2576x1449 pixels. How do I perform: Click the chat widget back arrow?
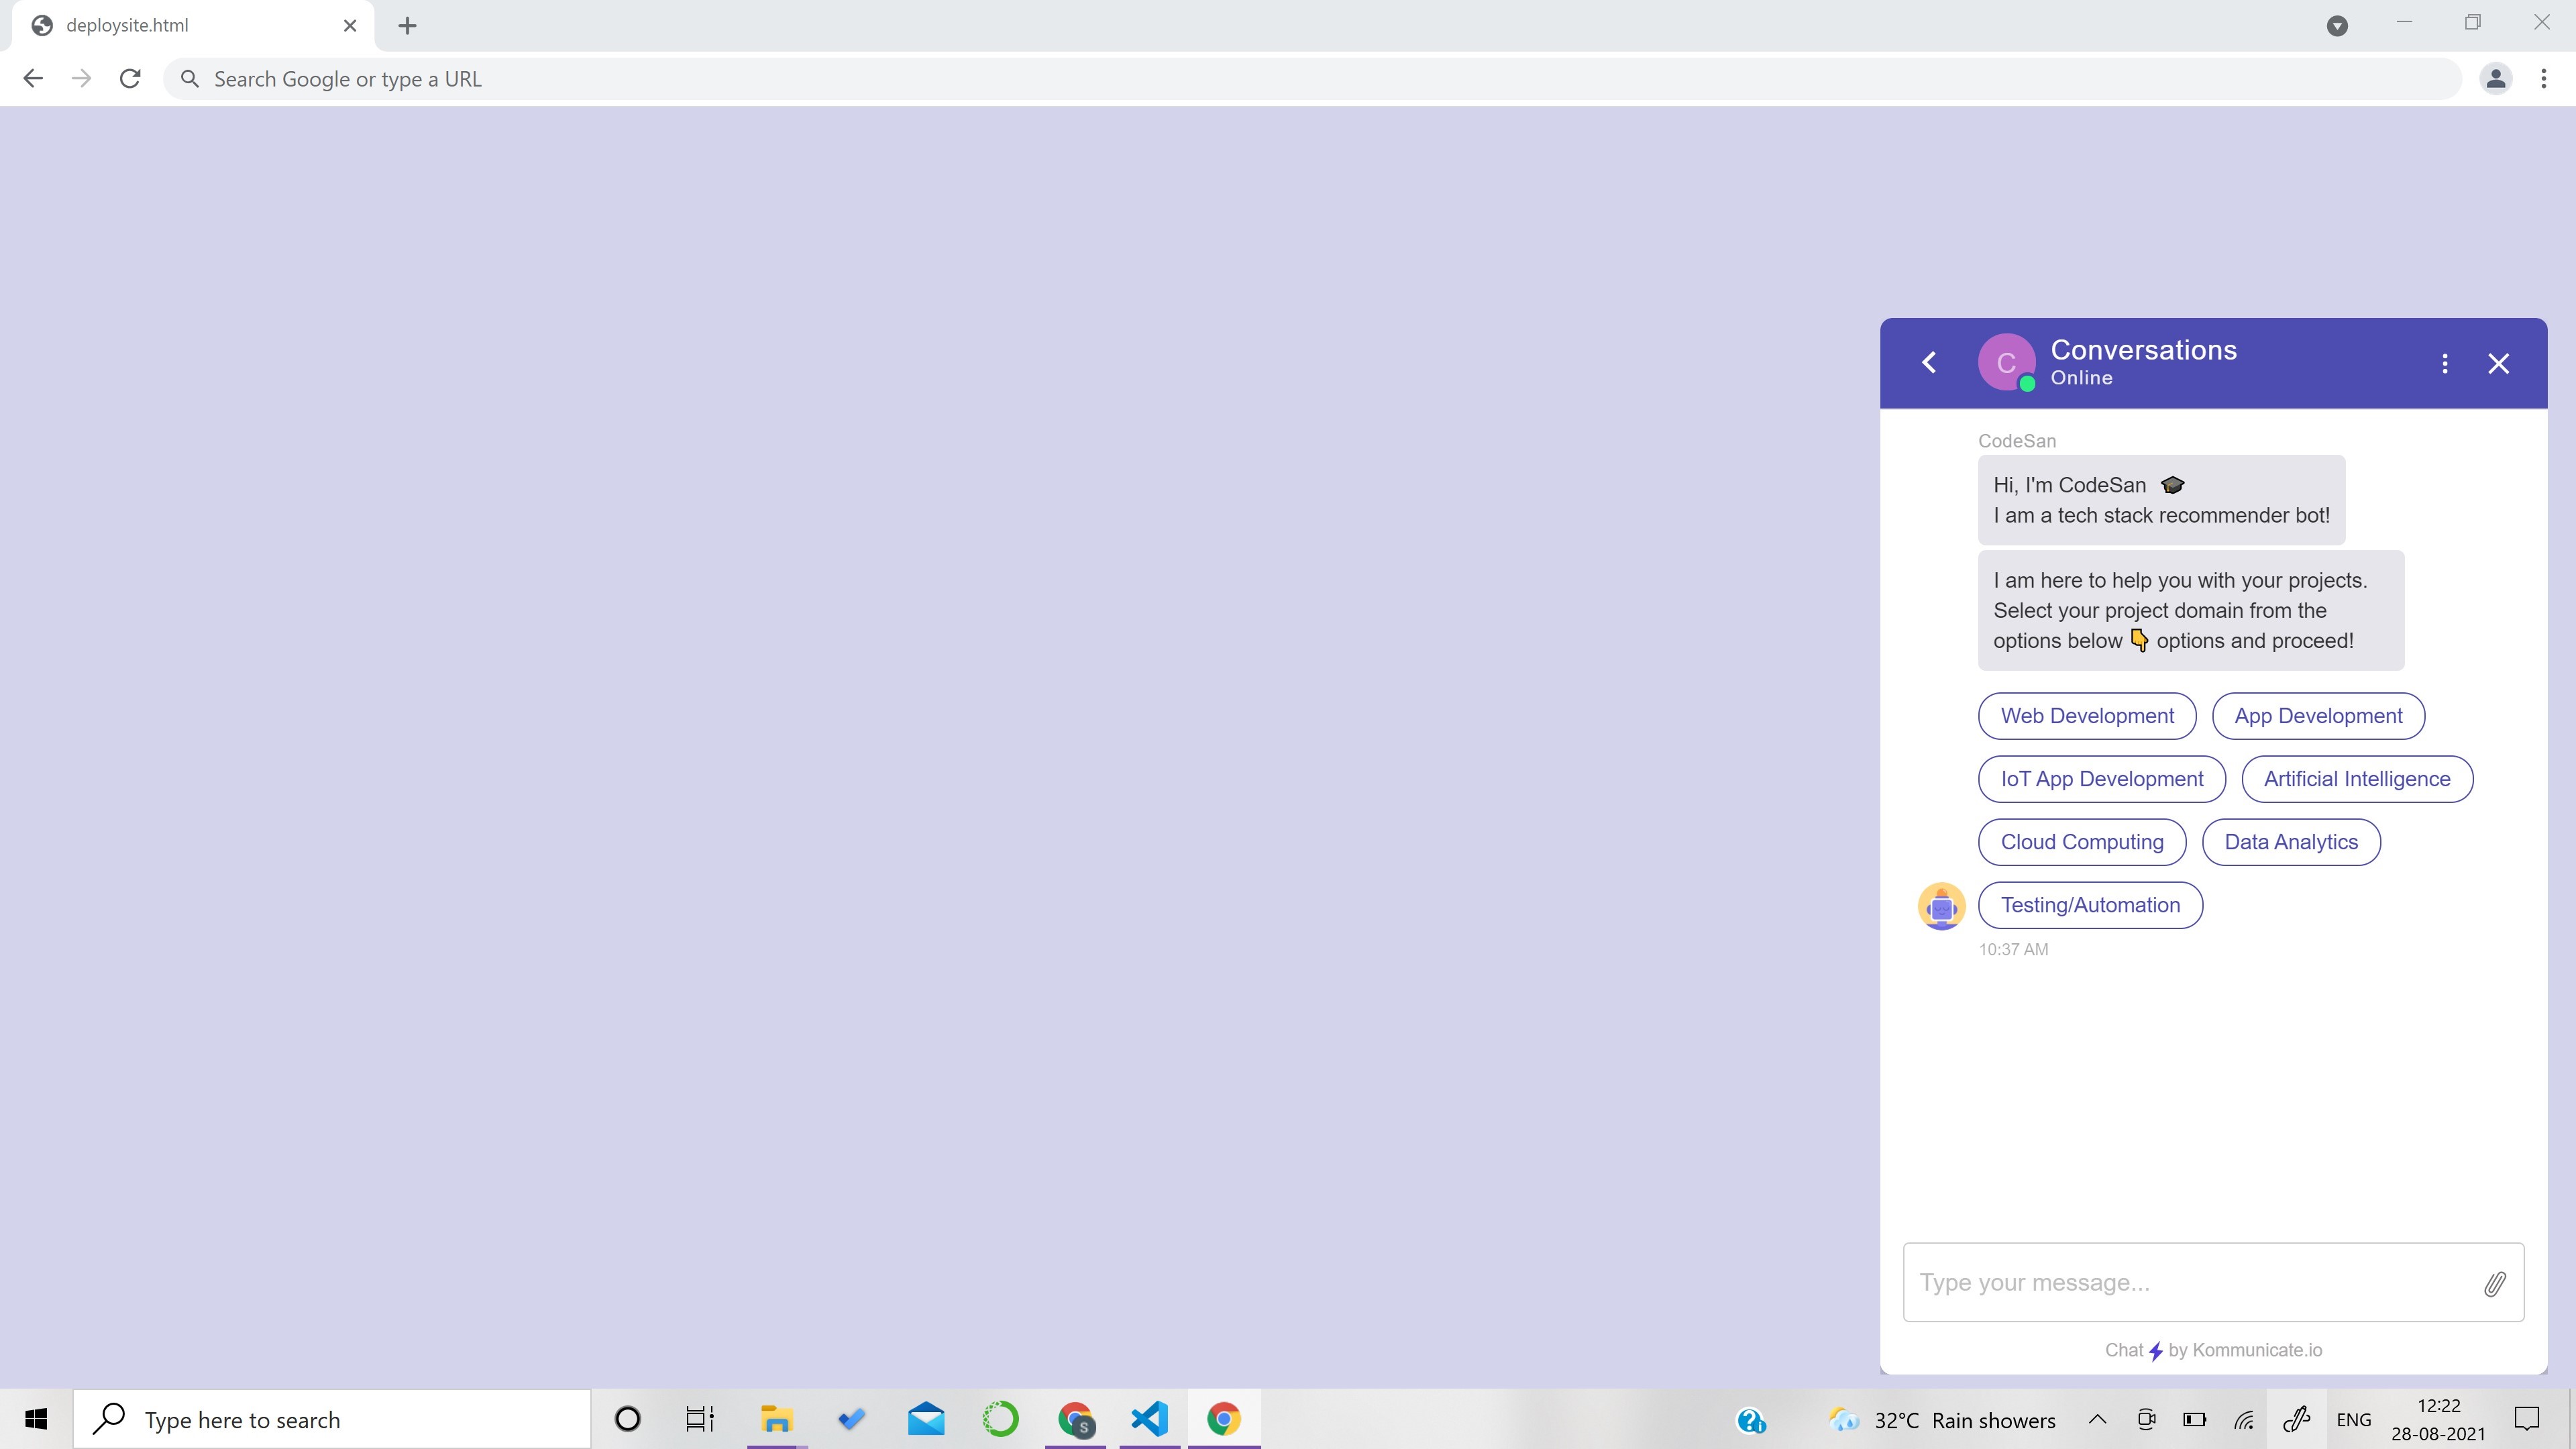(x=1929, y=363)
